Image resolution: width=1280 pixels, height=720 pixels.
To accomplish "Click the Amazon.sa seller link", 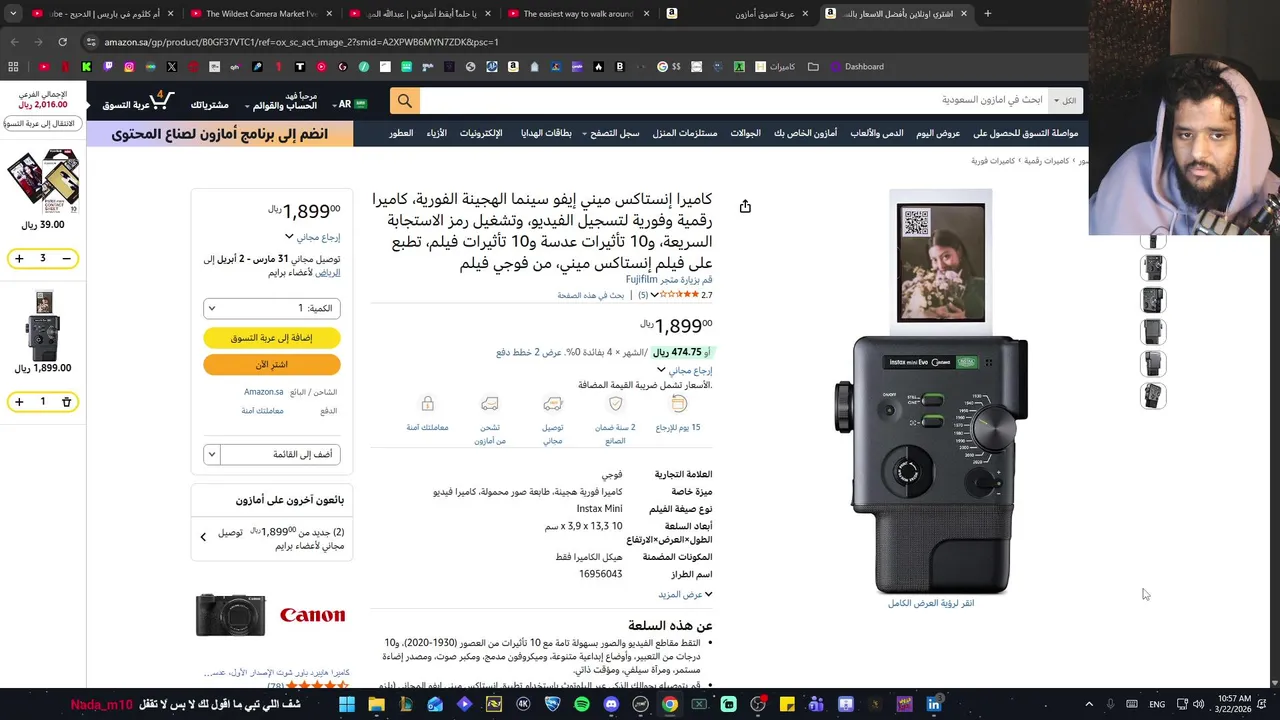I will click(264, 392).
